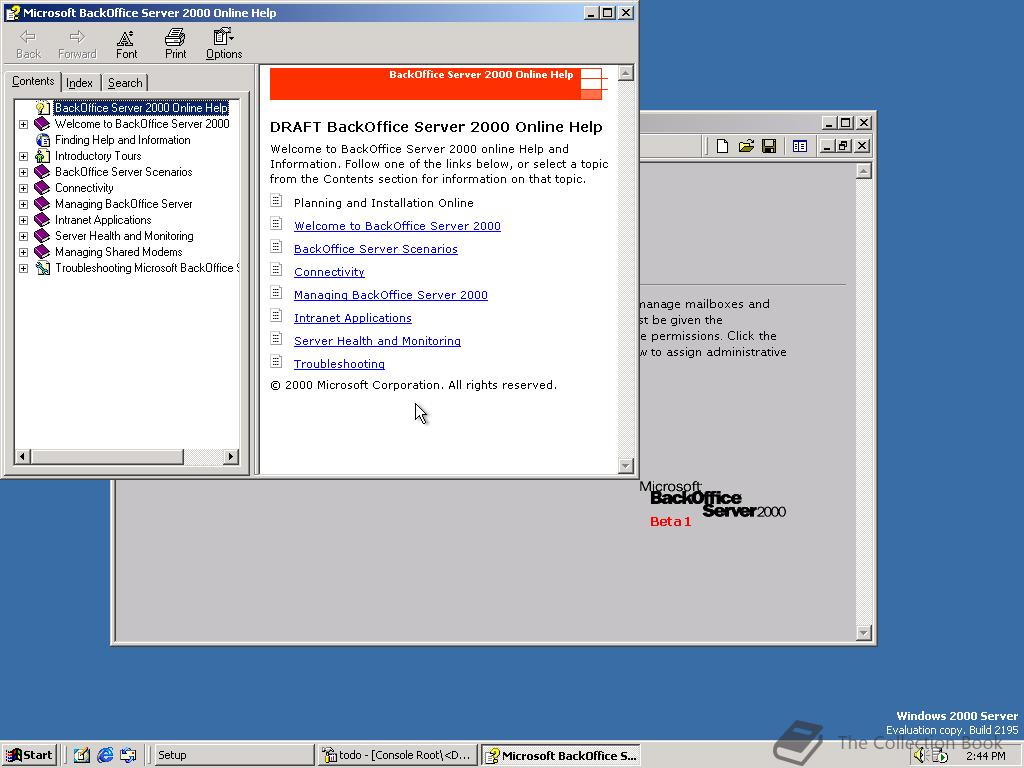Switch to Setup taskbar button
This screenshot has height=768, width=1024.
coord(233,756)
